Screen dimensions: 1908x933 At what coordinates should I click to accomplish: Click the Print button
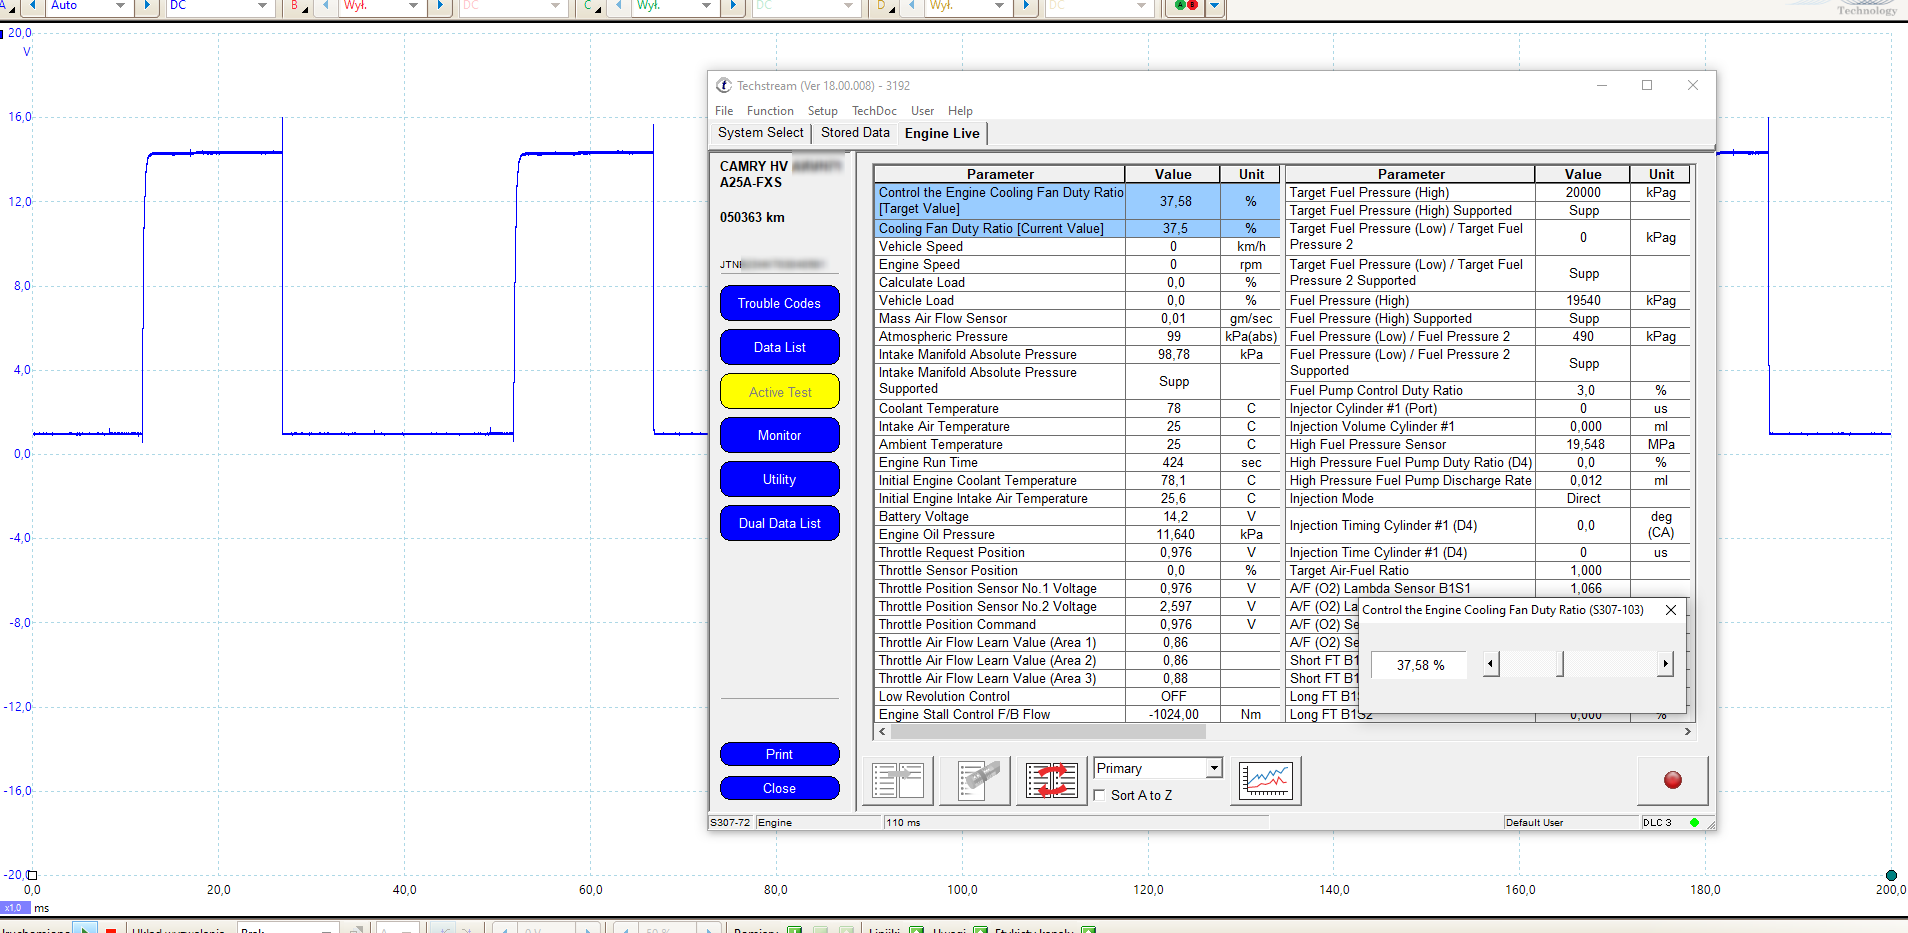click(779, 754)
